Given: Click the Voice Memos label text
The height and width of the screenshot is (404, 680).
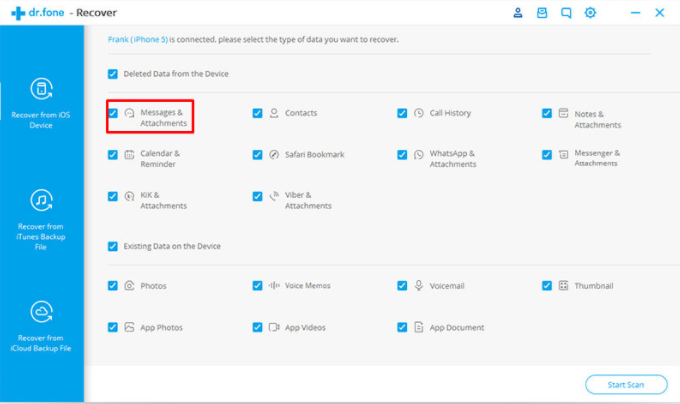Looking at the screenshot, I should click(x=307, y=286).
